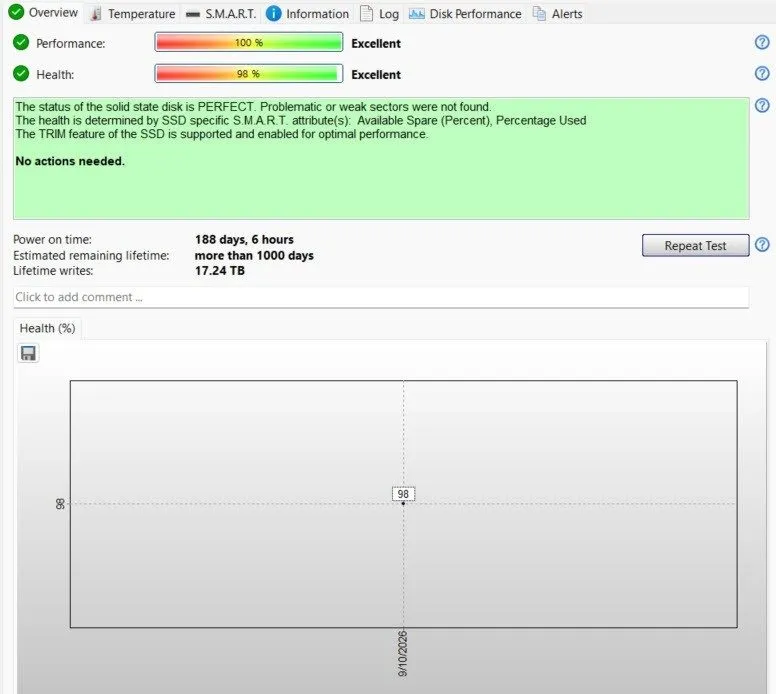Click the Excellent label next to Performance

coord(376,44)
